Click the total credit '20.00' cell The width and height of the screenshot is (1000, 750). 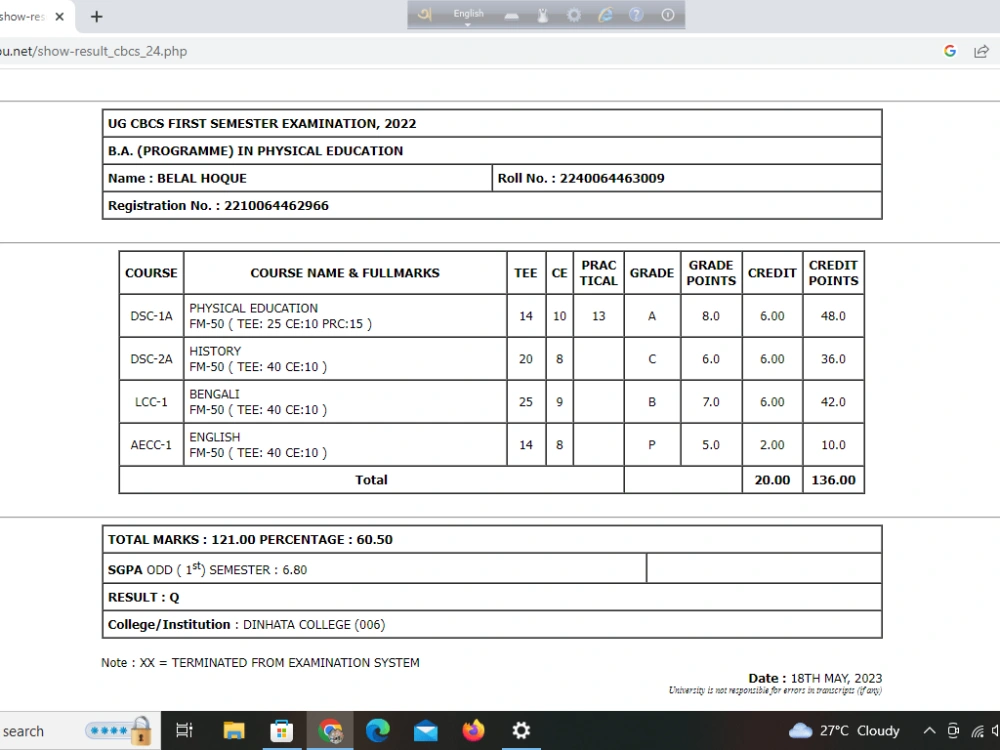click(x=772, y=480)
